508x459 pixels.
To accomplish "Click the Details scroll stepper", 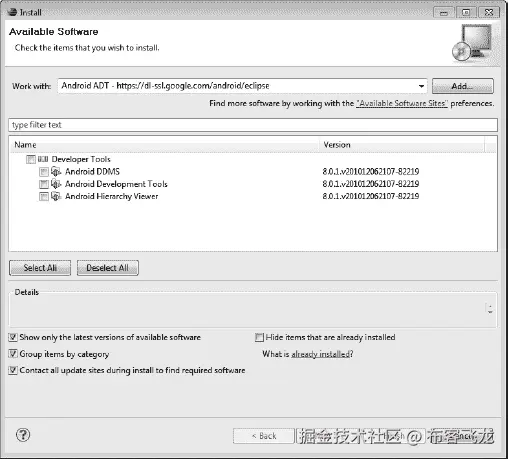I will tap(490, 309).
